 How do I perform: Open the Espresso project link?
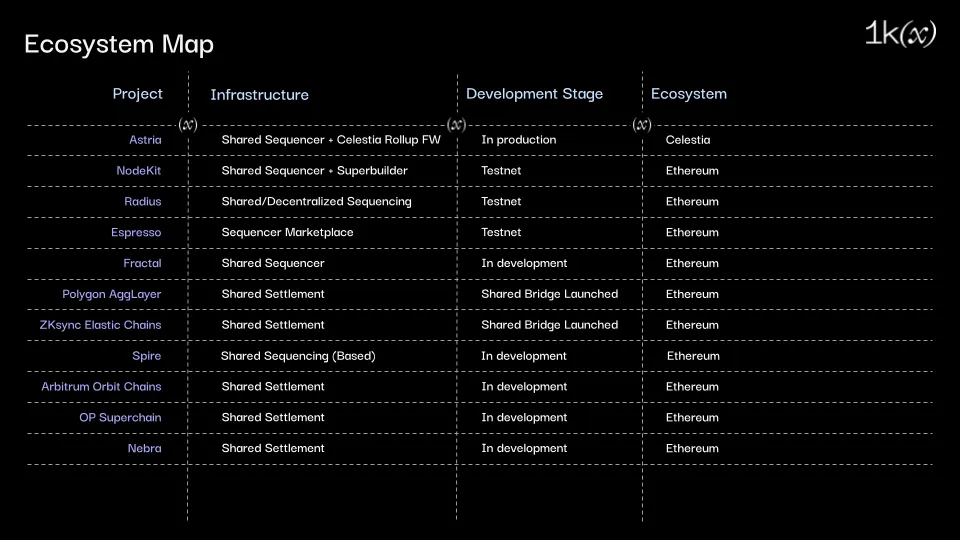[136, 233]
